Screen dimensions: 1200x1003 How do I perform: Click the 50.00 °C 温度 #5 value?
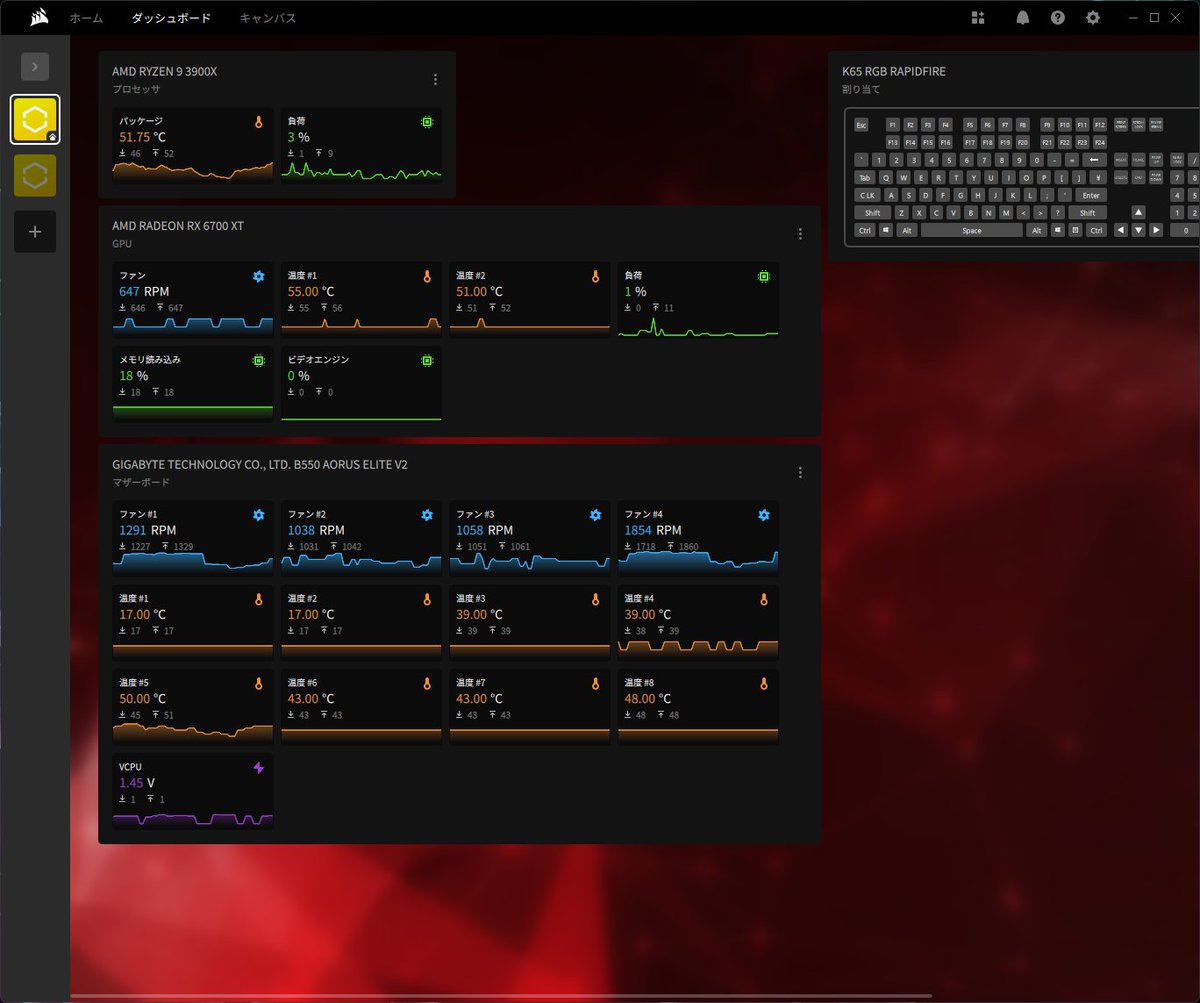coord(142,699)
